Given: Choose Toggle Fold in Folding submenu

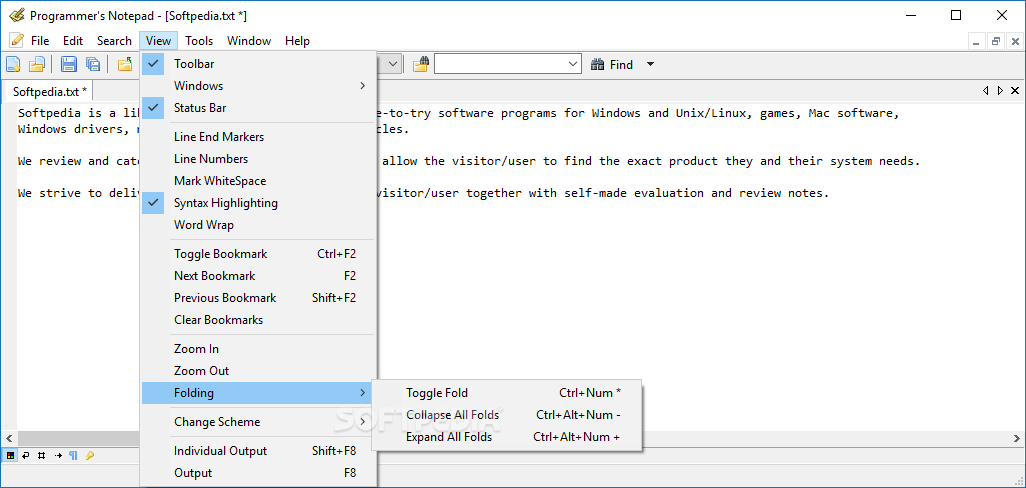Looking at the screenshot, I should 507,393.
